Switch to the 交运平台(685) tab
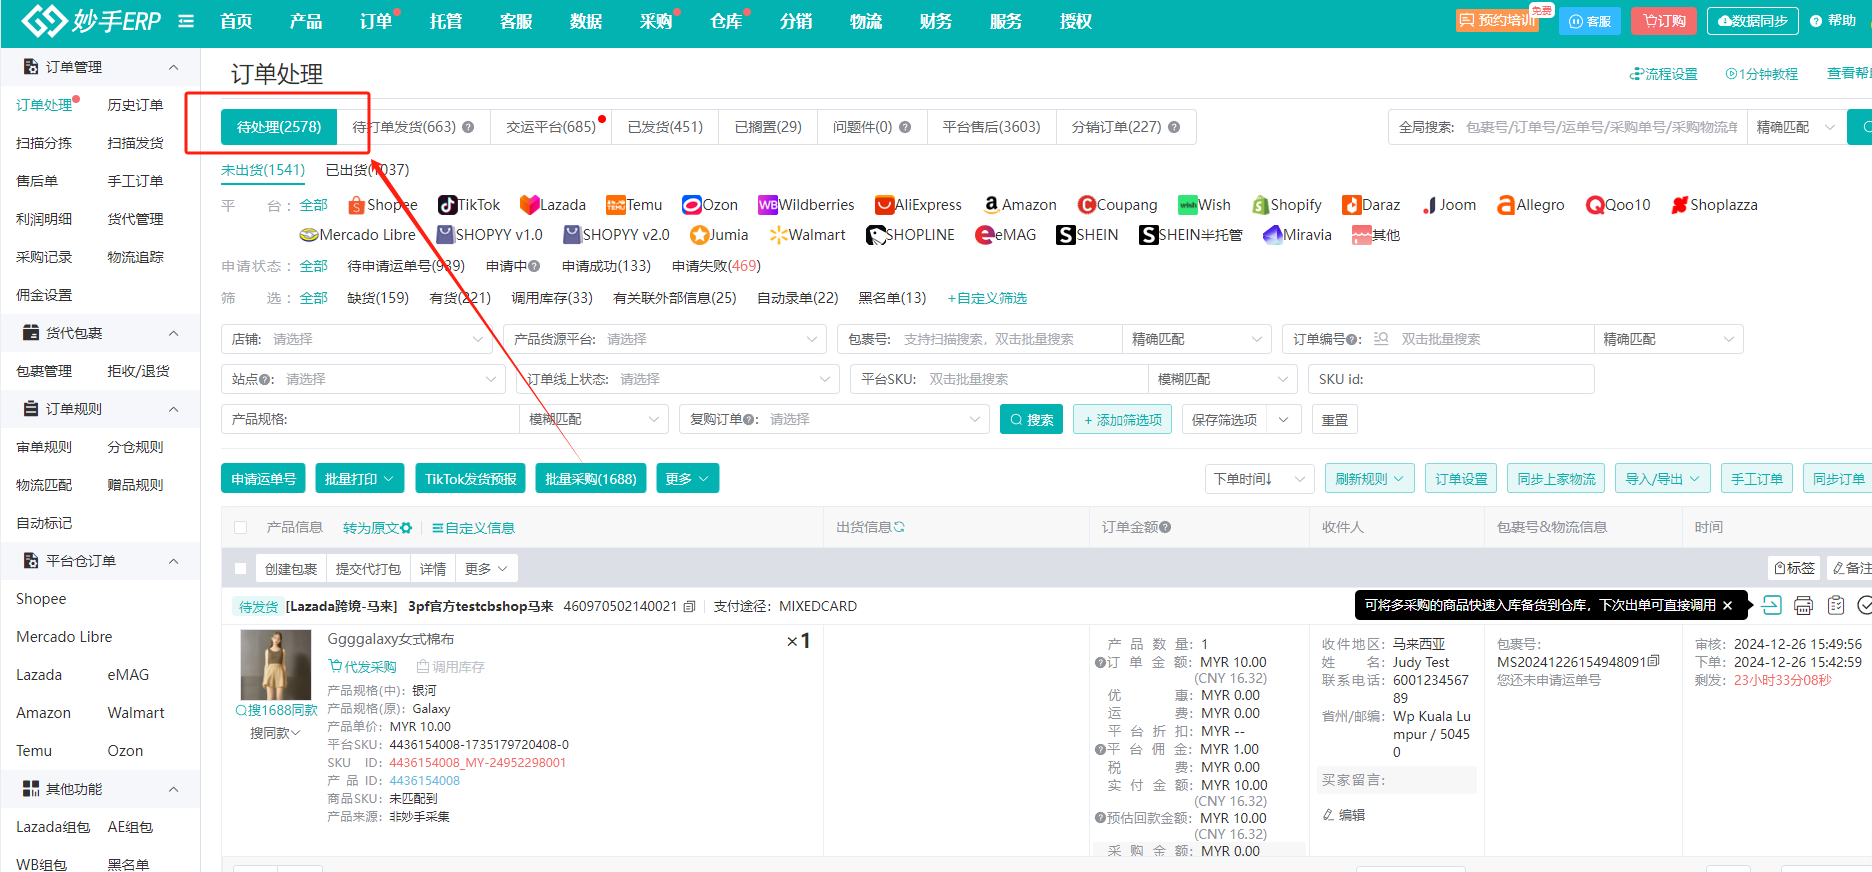The width and height of the screenshot is (1872, 872). (551, 127)
